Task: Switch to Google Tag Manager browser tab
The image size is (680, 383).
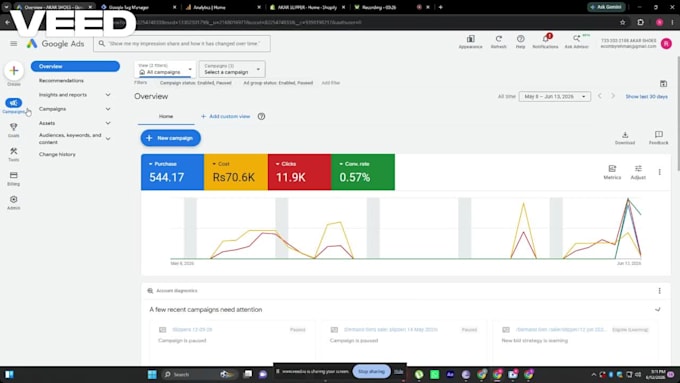Action: coord(138,7)
